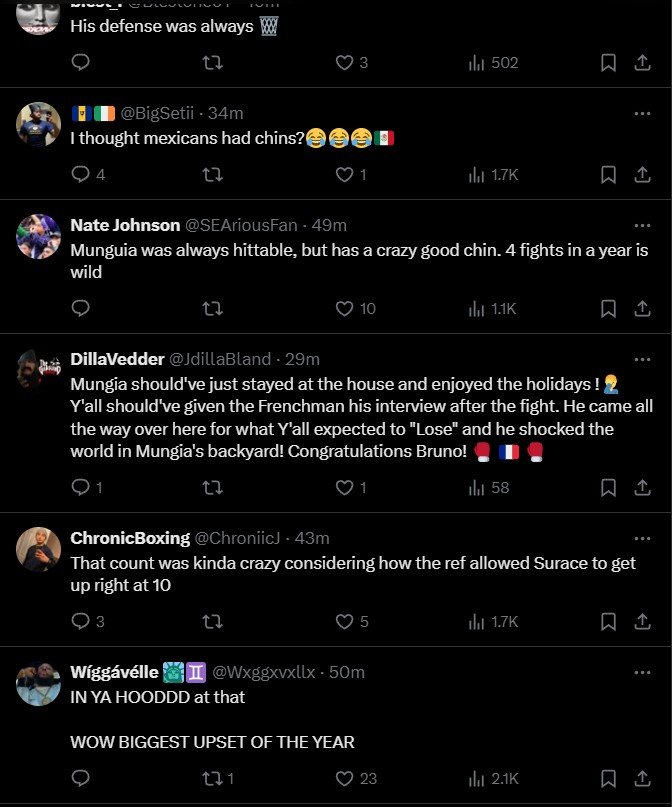
Task: Reply to Nate Johnson's tweet
Action: (x=82, y=309)
